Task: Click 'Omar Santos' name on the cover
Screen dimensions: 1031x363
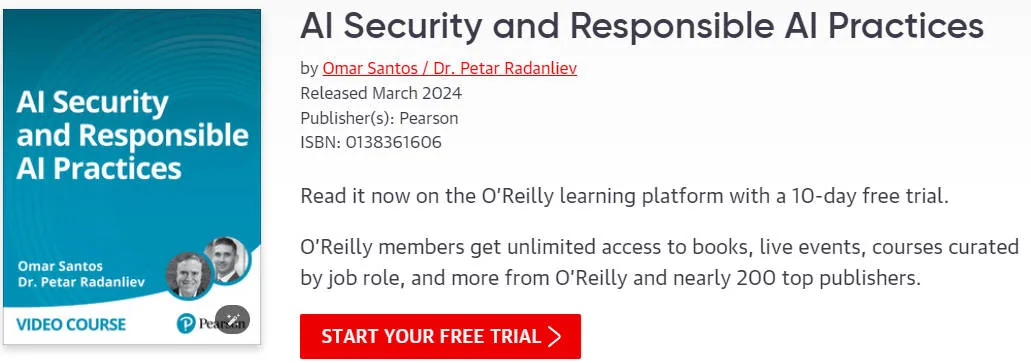Action: (x=60, y=266)
